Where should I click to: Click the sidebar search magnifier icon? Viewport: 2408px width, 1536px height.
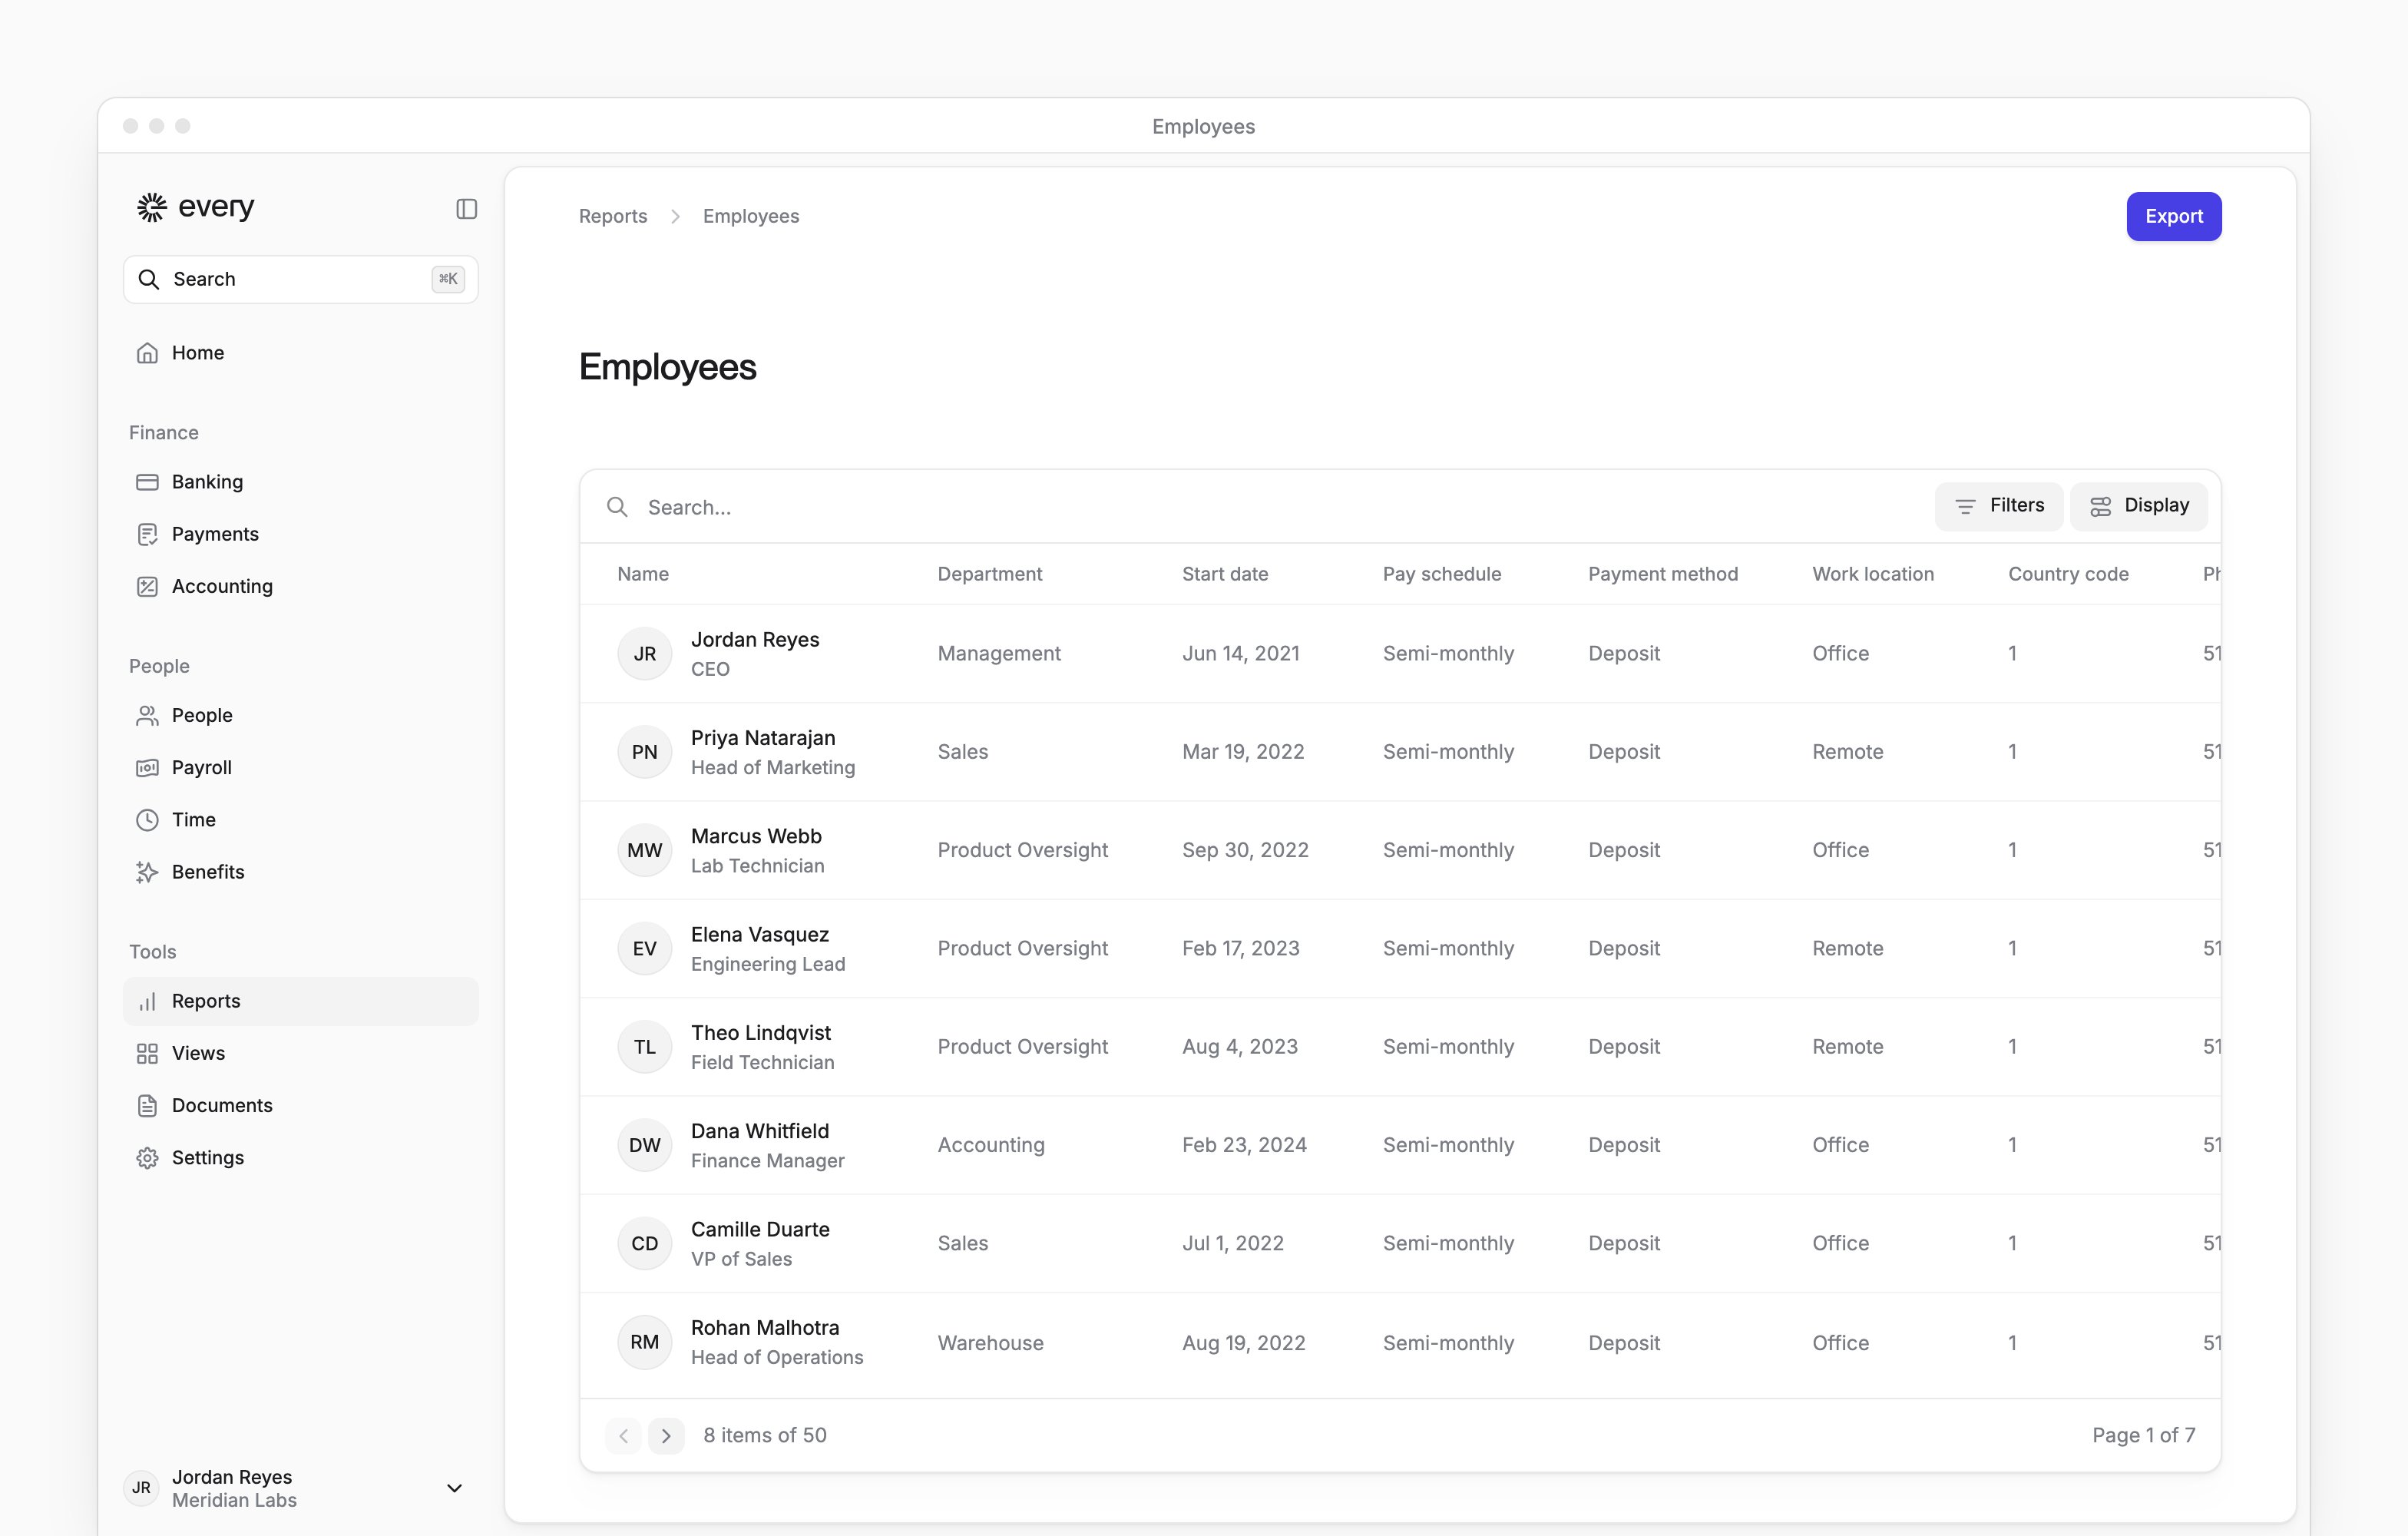[149, 279]
